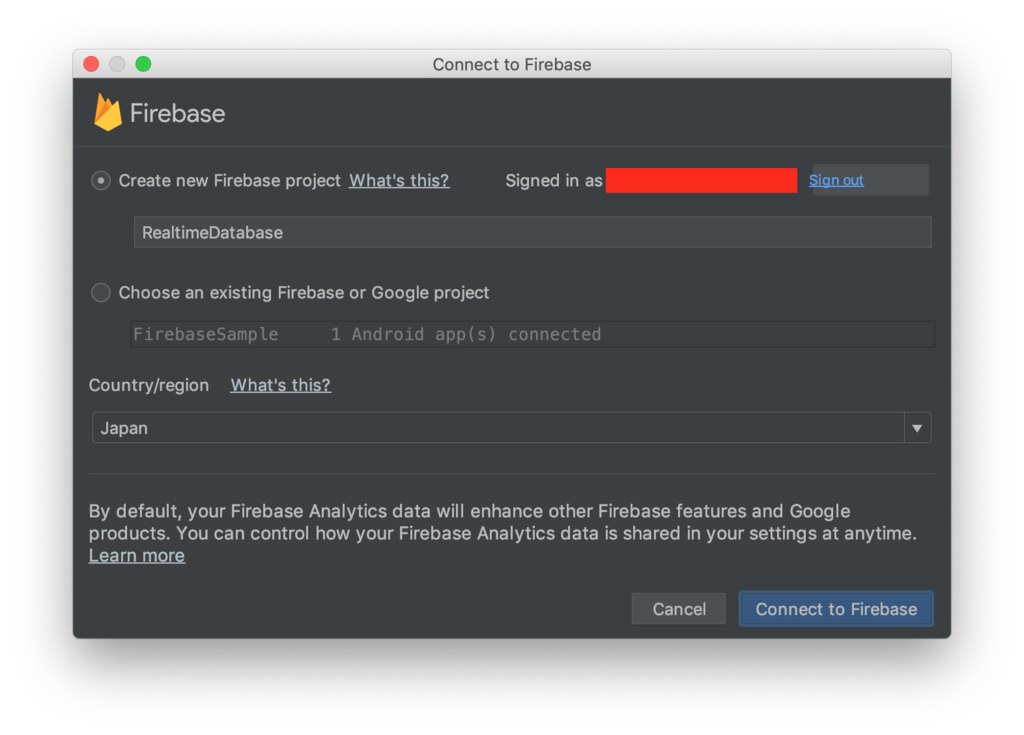This screenshot has height=735, width=1024.
Task: Show country options via the disclosure arrow
Action: (x=917, y=428)
